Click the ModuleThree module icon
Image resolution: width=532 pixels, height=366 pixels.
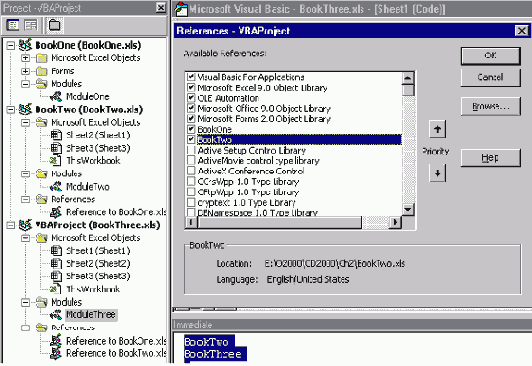pyautogui.click(x=56, y=315)
